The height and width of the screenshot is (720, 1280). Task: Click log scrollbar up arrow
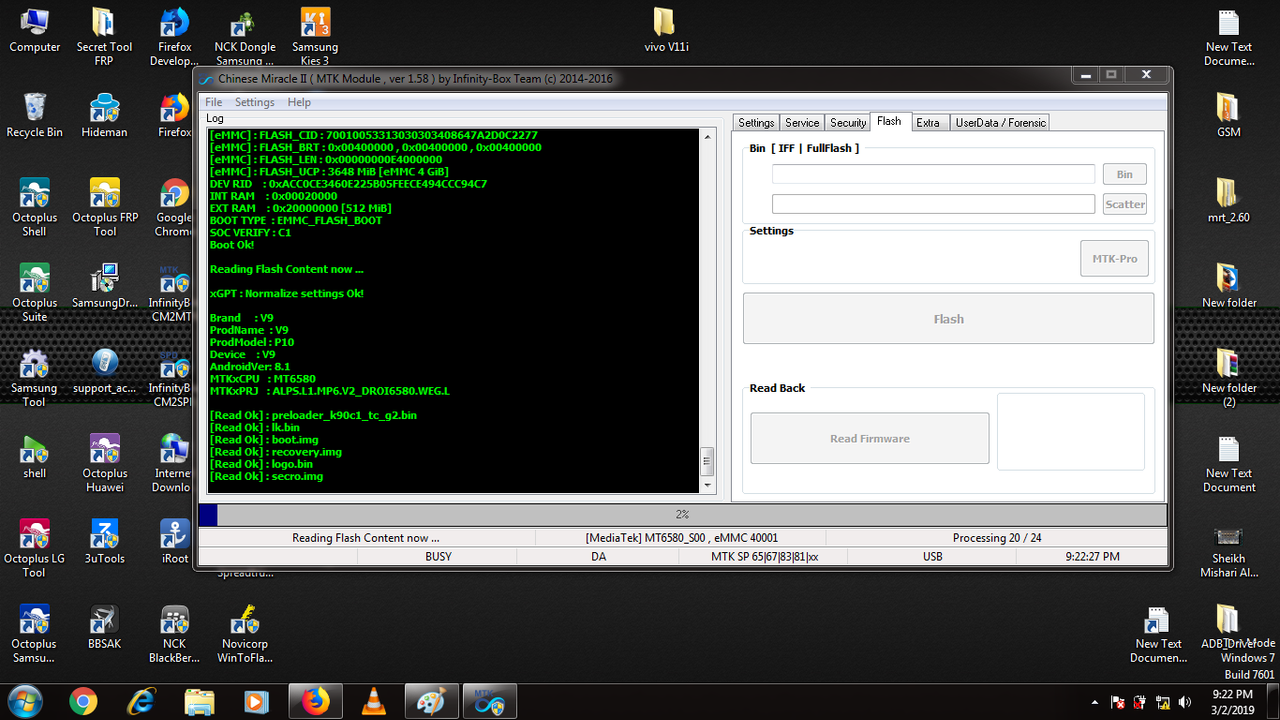(x=708, y=137)
